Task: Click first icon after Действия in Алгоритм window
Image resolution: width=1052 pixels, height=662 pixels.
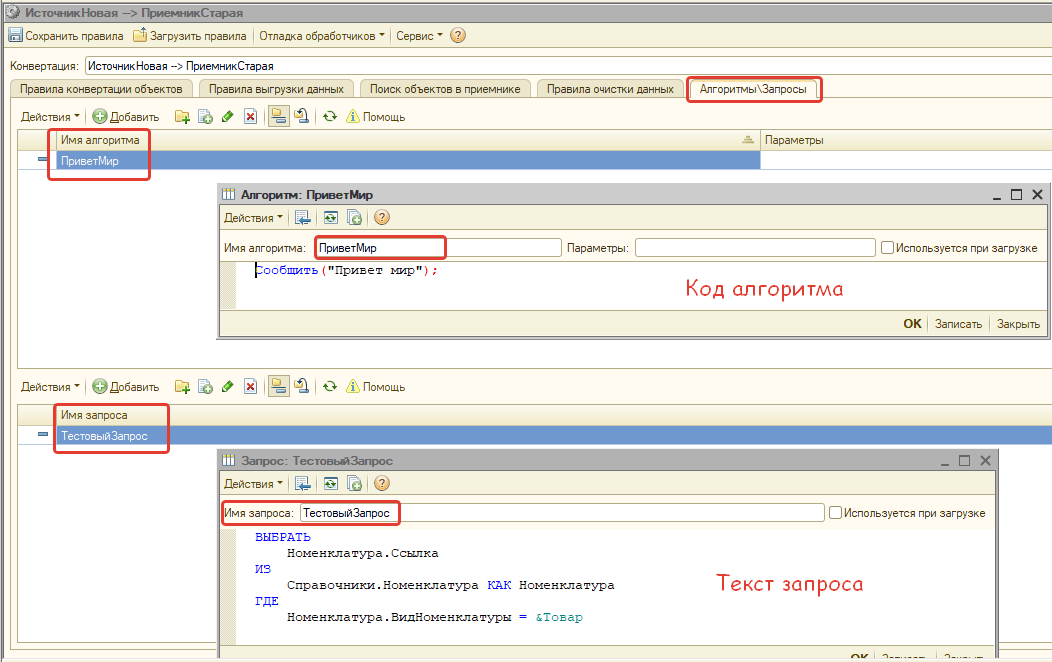Action: click(x=303, y=217)
